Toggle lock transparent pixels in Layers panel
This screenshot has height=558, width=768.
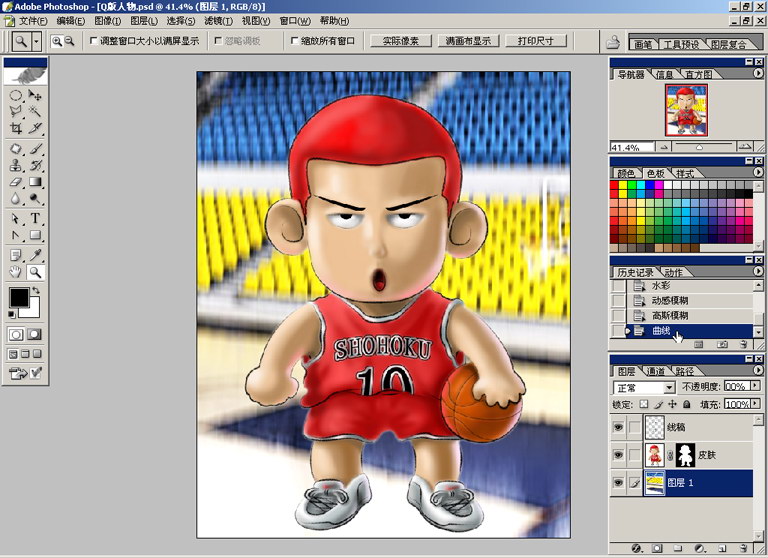[x=644, y=404]
